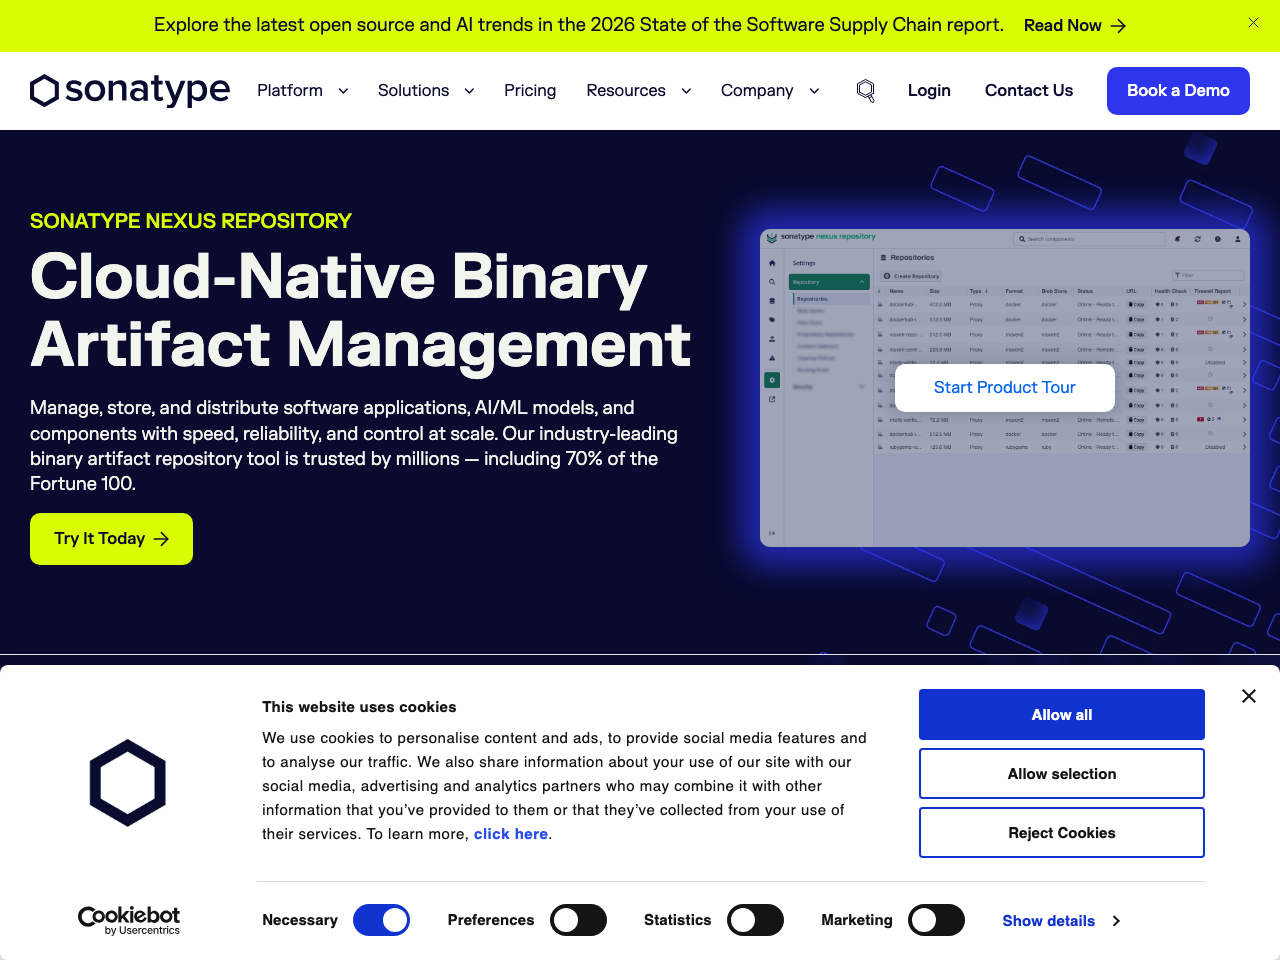Open the Solutions dropdown

click(x=425, y=91)
